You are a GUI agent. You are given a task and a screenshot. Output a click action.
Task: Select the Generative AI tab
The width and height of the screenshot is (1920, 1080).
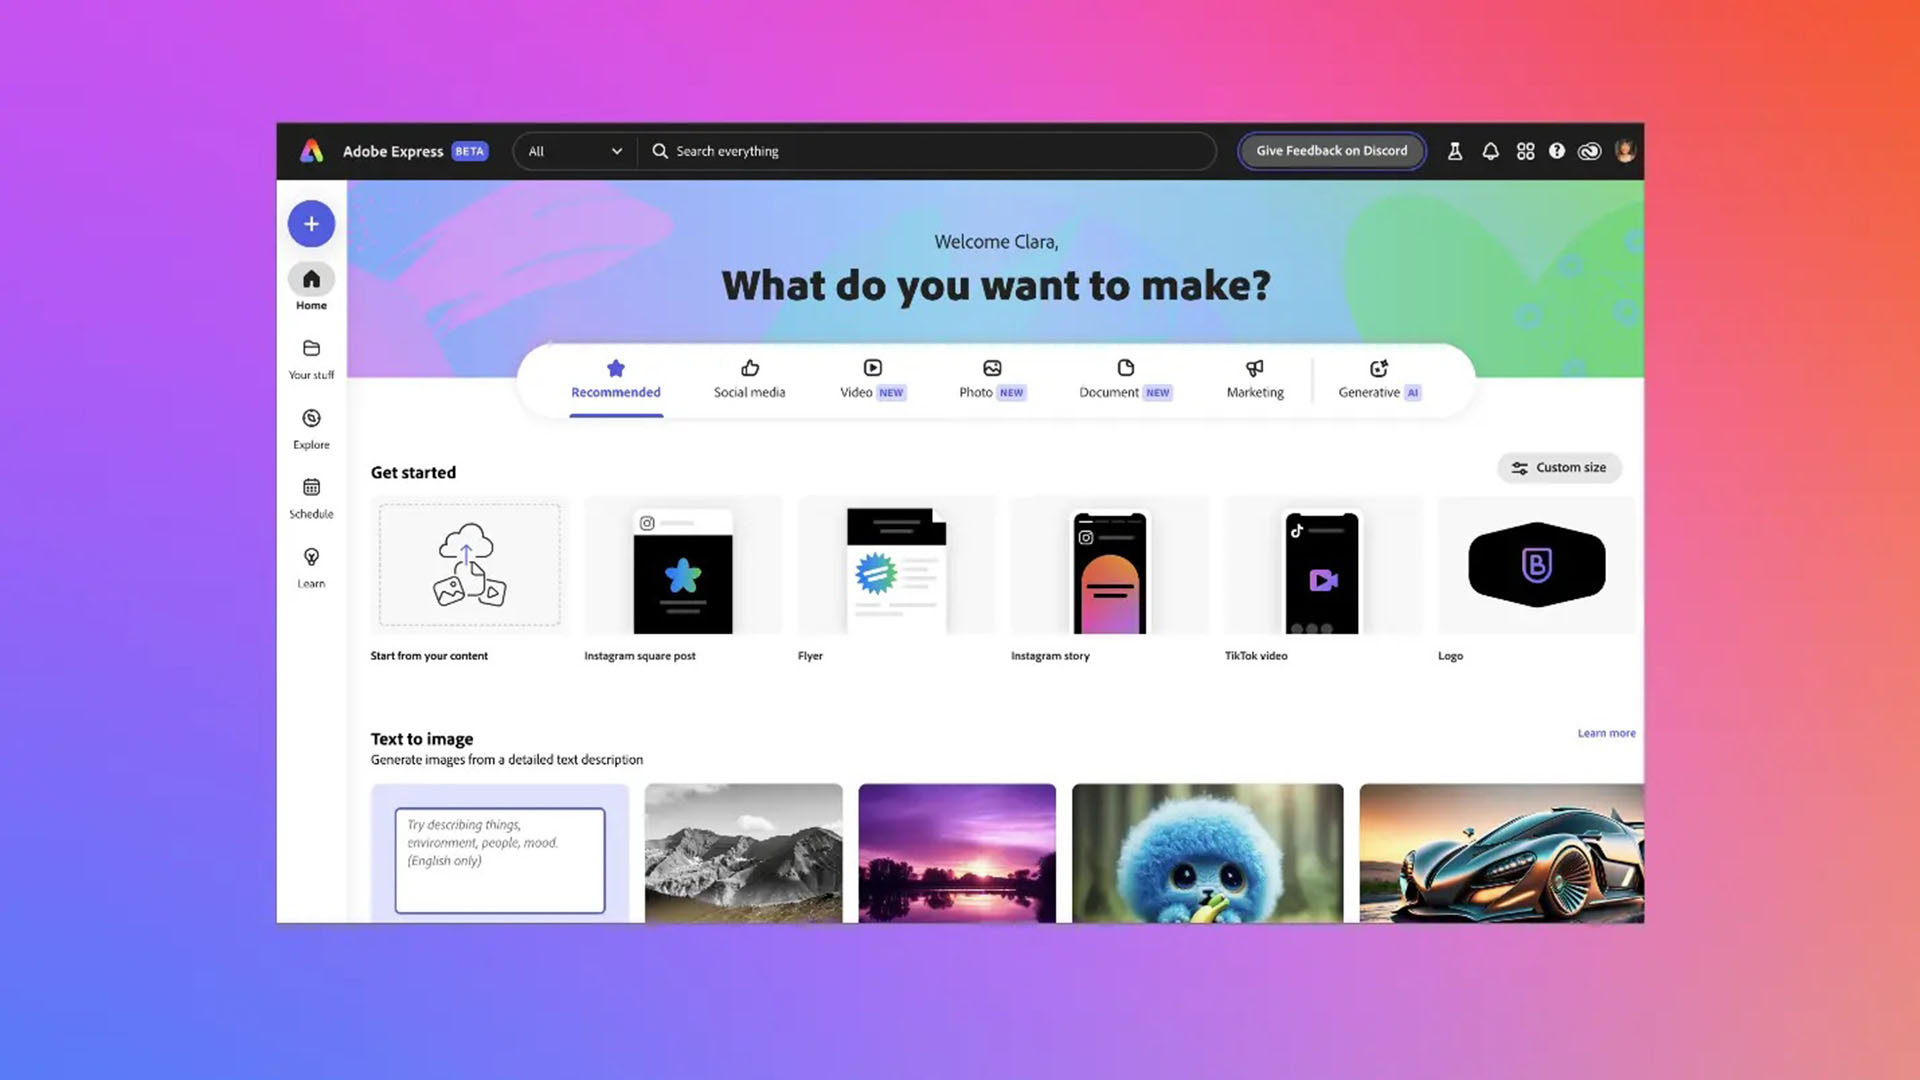coord(1379,378)
